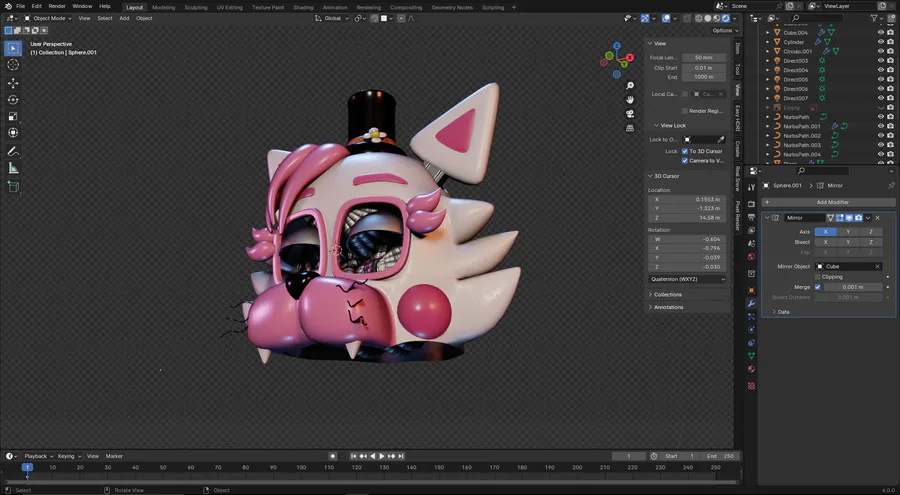Open the Tool properties tab (screwdriver and wrench)
The height and width of the screenshot is (495, 900).
[x=751, y=188]
